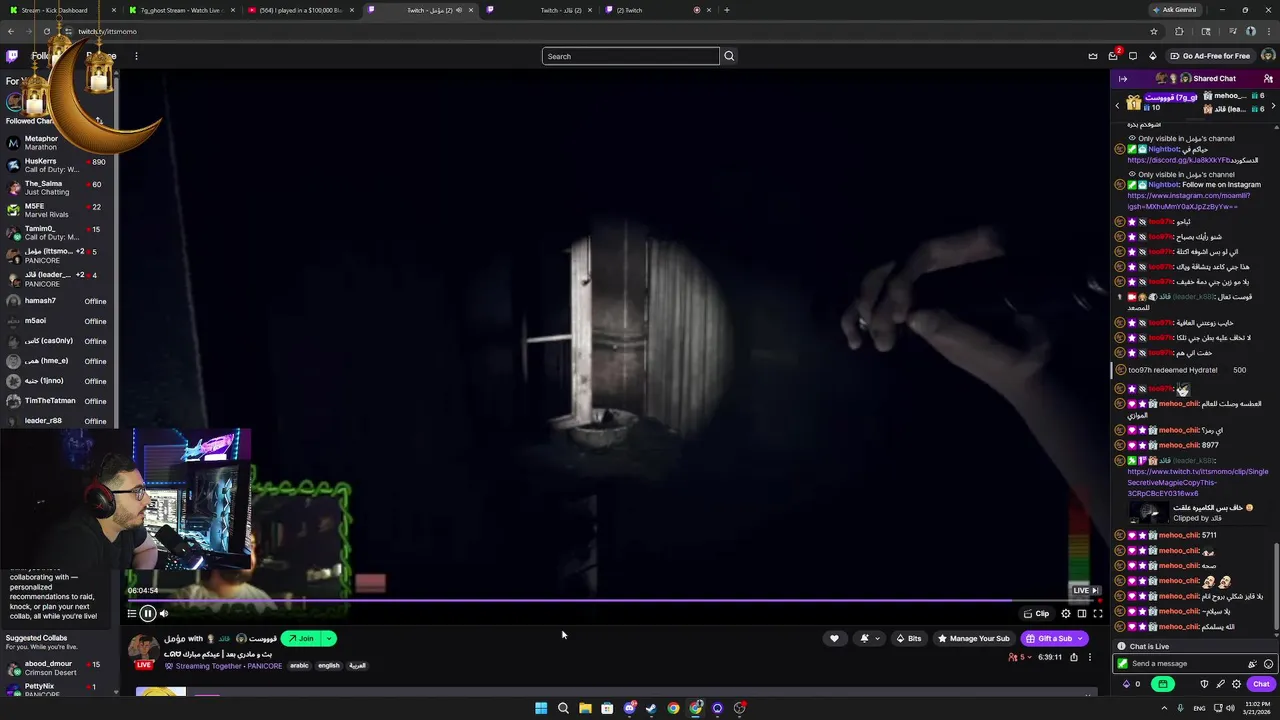Open the M5FE Marvel Rivals channel
The image size is (1280, 720).
58,210
